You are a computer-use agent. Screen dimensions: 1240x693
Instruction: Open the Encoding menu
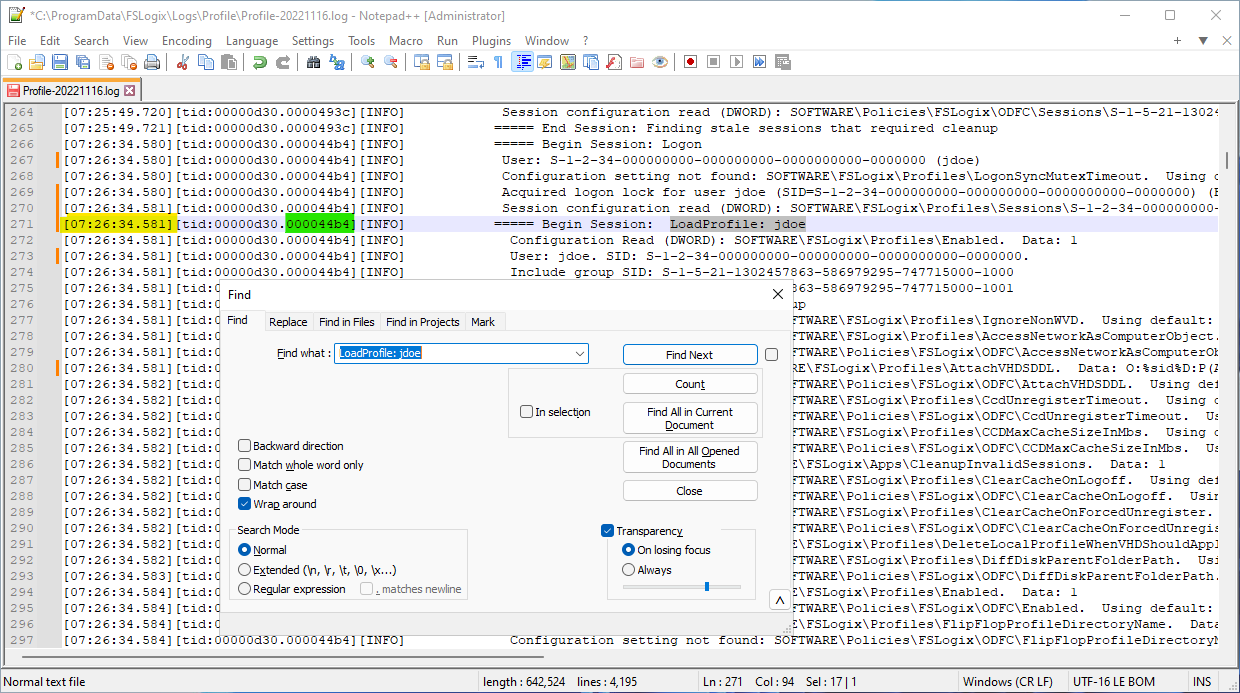(187, 41)
